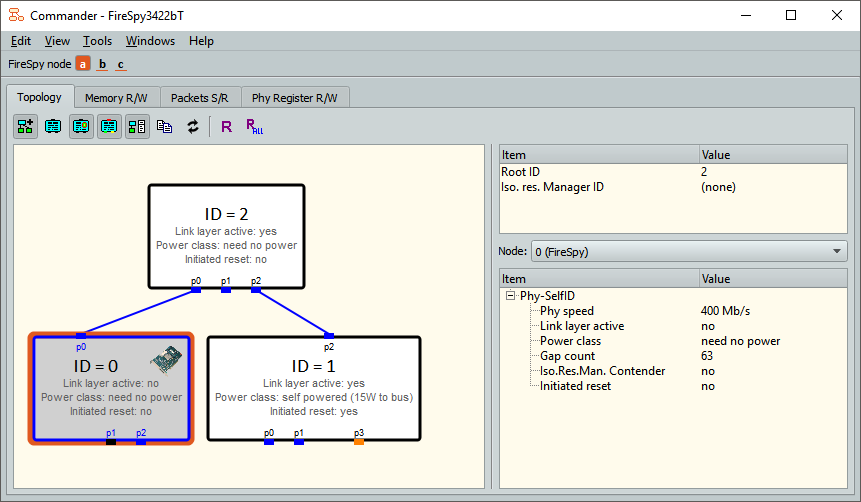
Task: Collapse the Phy-SelfID tree node
Action: tap(511, 295)
